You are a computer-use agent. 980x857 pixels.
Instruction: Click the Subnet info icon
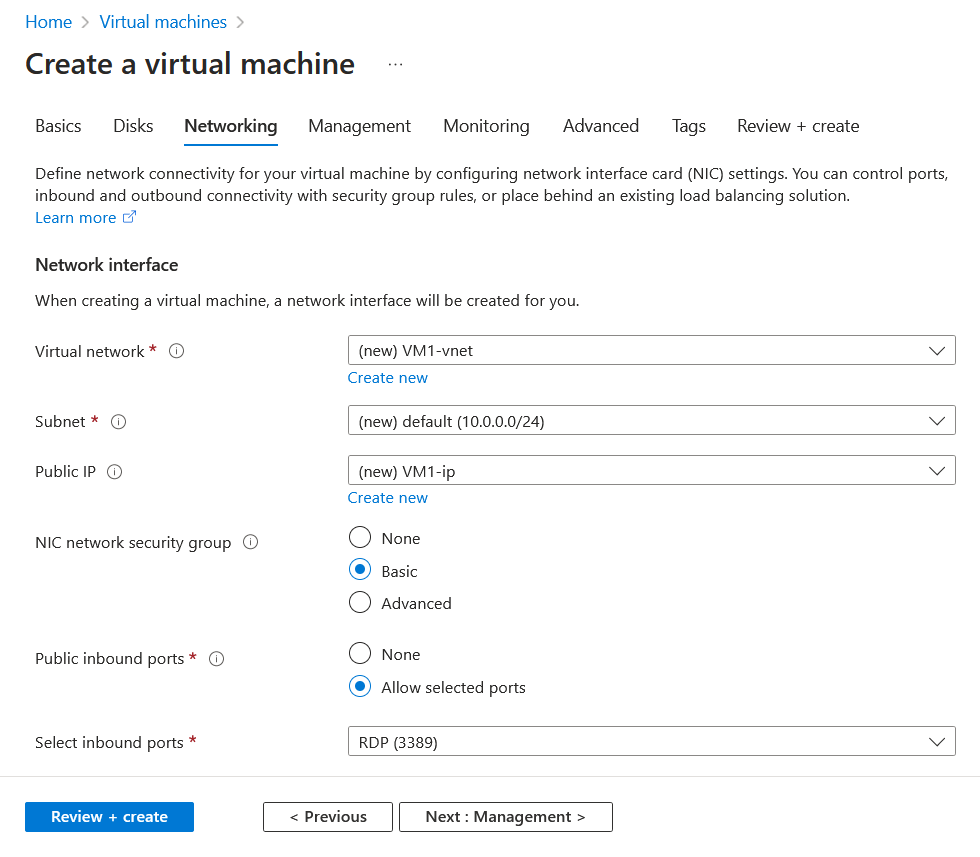click(x=118, y=421)
